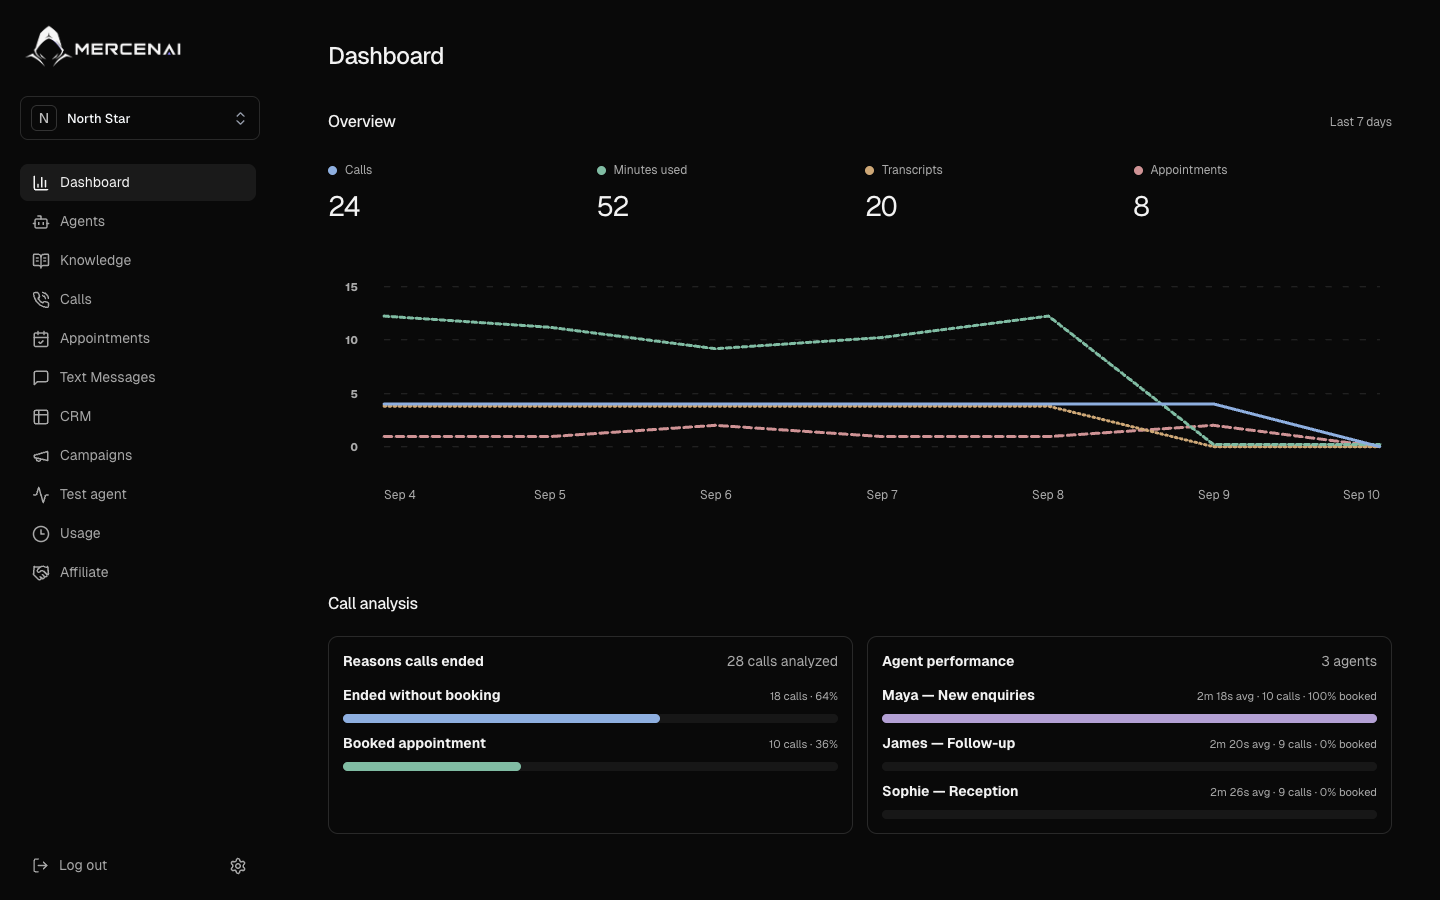Select the James — Follow-up agent label
The height and width of the screenshot is (900, 1440).
click(x=948, y=744)
